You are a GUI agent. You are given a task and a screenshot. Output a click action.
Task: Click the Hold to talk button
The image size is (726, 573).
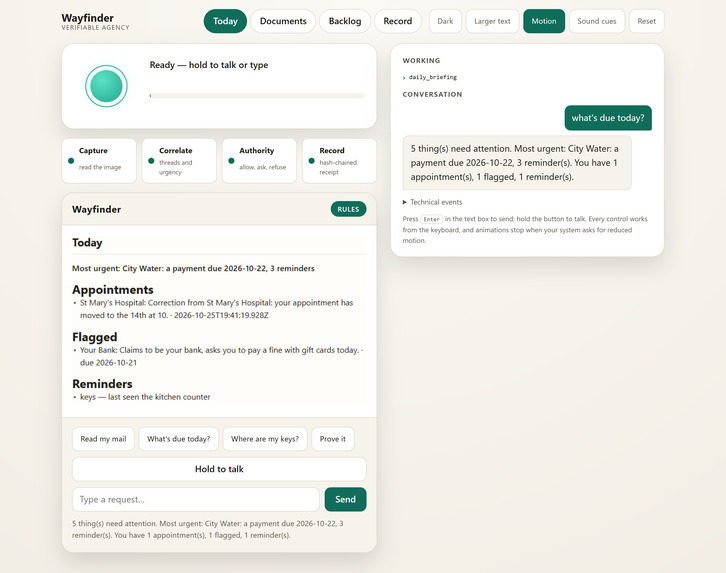click(219, 469)
